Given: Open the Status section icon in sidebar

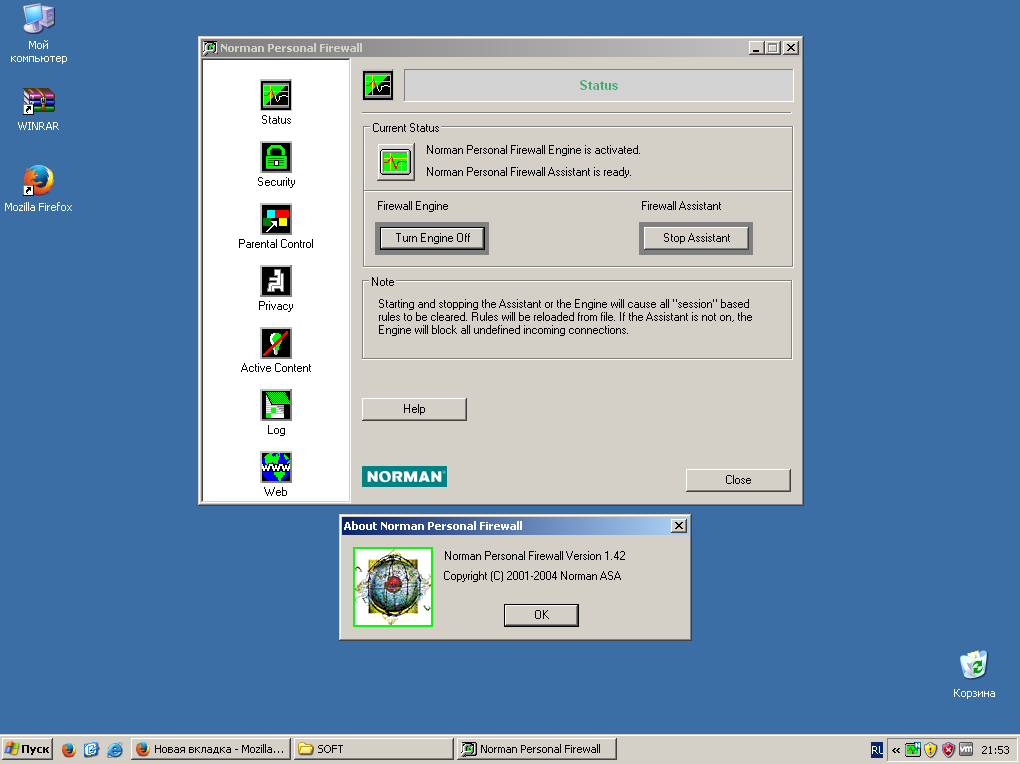Looking at the screenshot, I should coord(276,95).
